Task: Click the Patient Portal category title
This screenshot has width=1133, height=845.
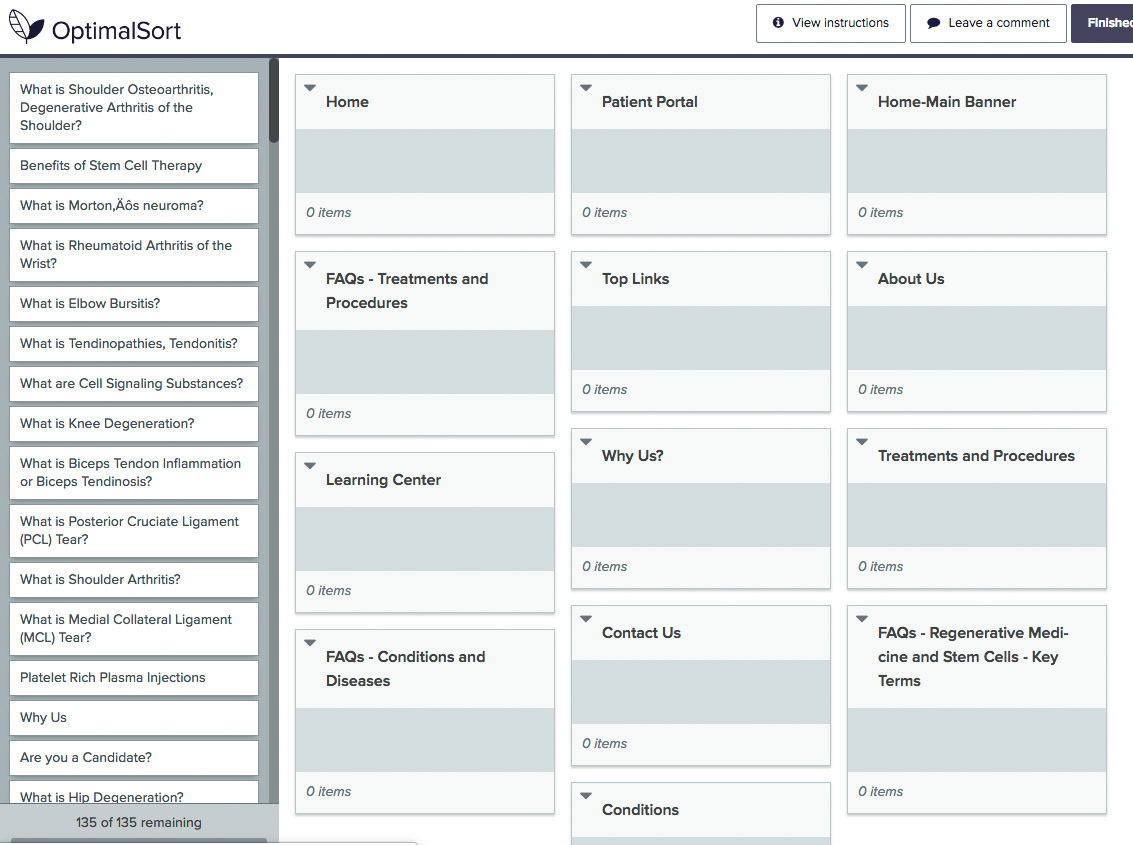Action: [650, 102]
